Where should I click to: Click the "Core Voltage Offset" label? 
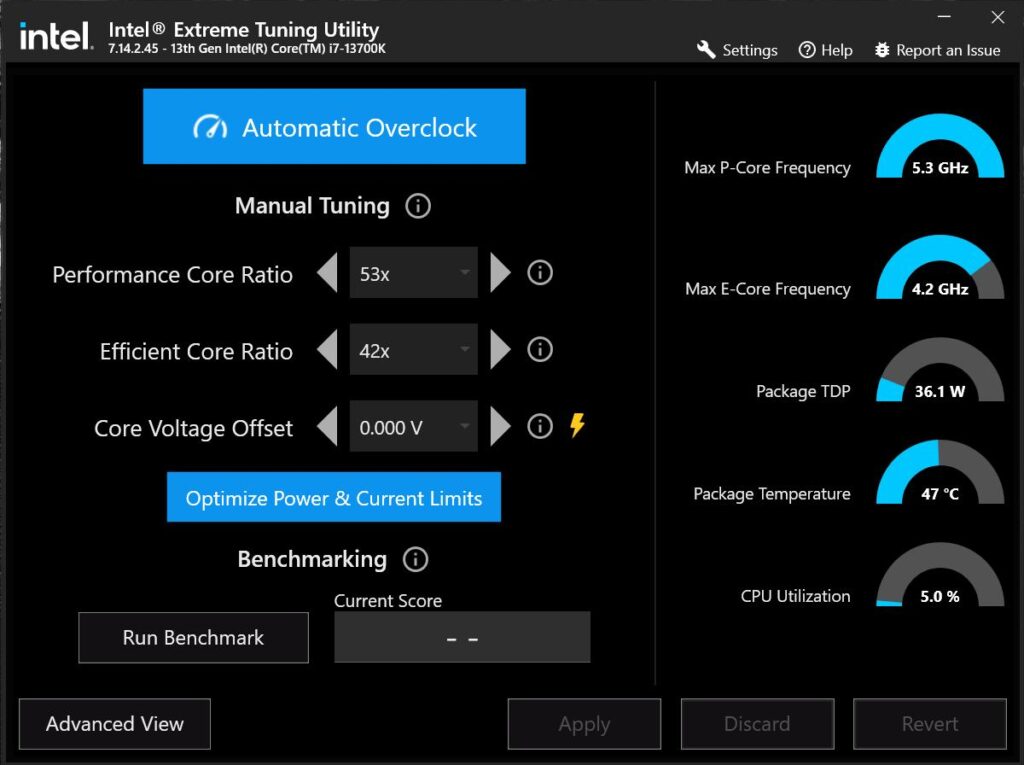pos(193,429)
